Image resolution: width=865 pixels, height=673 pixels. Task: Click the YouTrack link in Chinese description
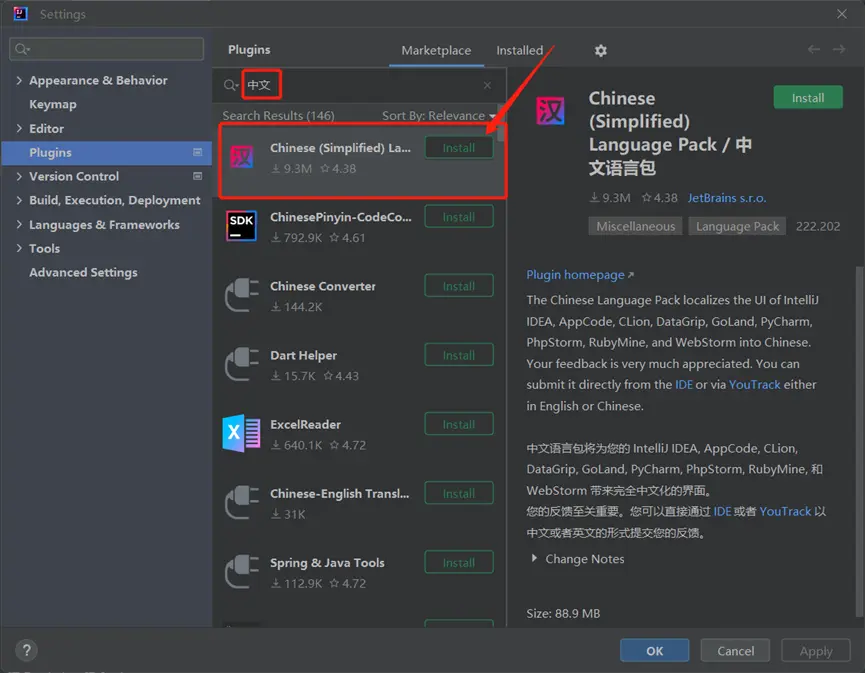pyautogui.click(x=785, y=511)
